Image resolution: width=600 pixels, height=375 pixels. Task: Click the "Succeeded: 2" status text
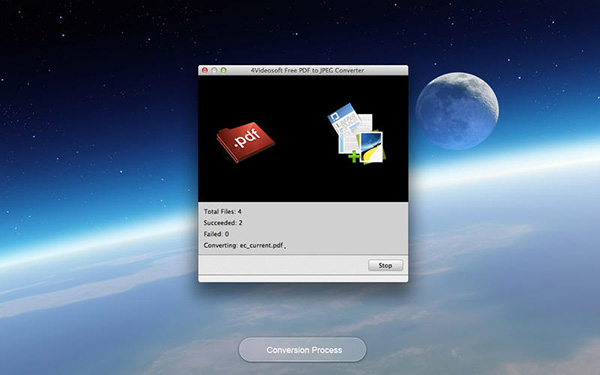point(223,223)
